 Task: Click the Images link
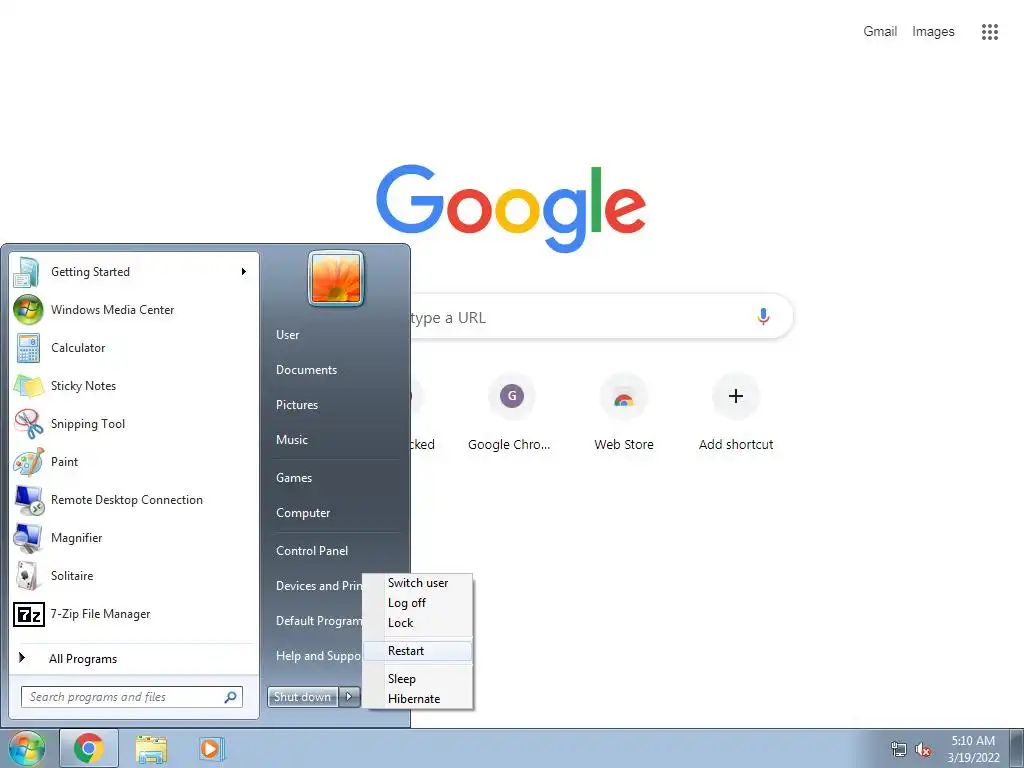[x=933, y=31]
